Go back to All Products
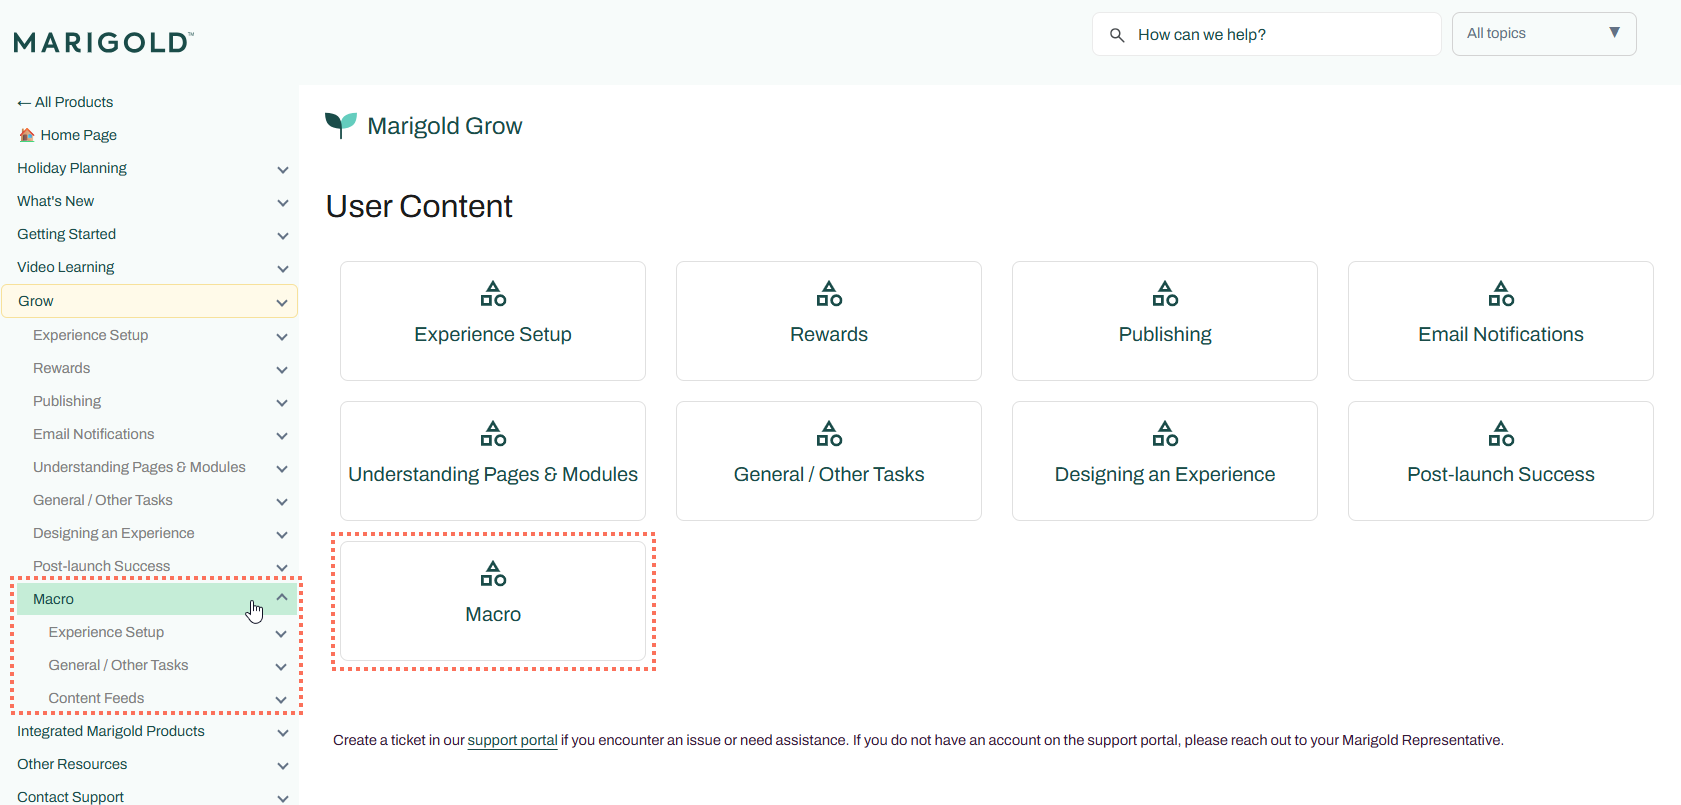This screenshot has height=805, width=1681. [x=65, y=102]
